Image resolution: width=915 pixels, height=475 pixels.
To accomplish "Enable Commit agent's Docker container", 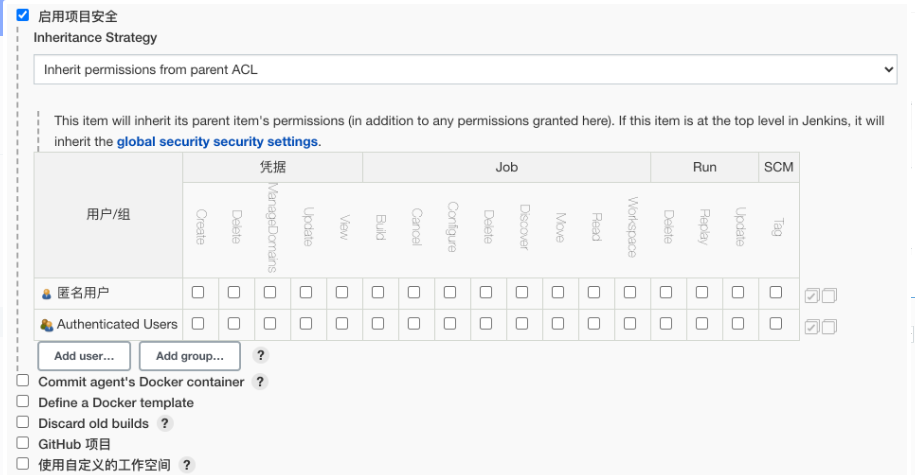I will (x=23, y=381).
